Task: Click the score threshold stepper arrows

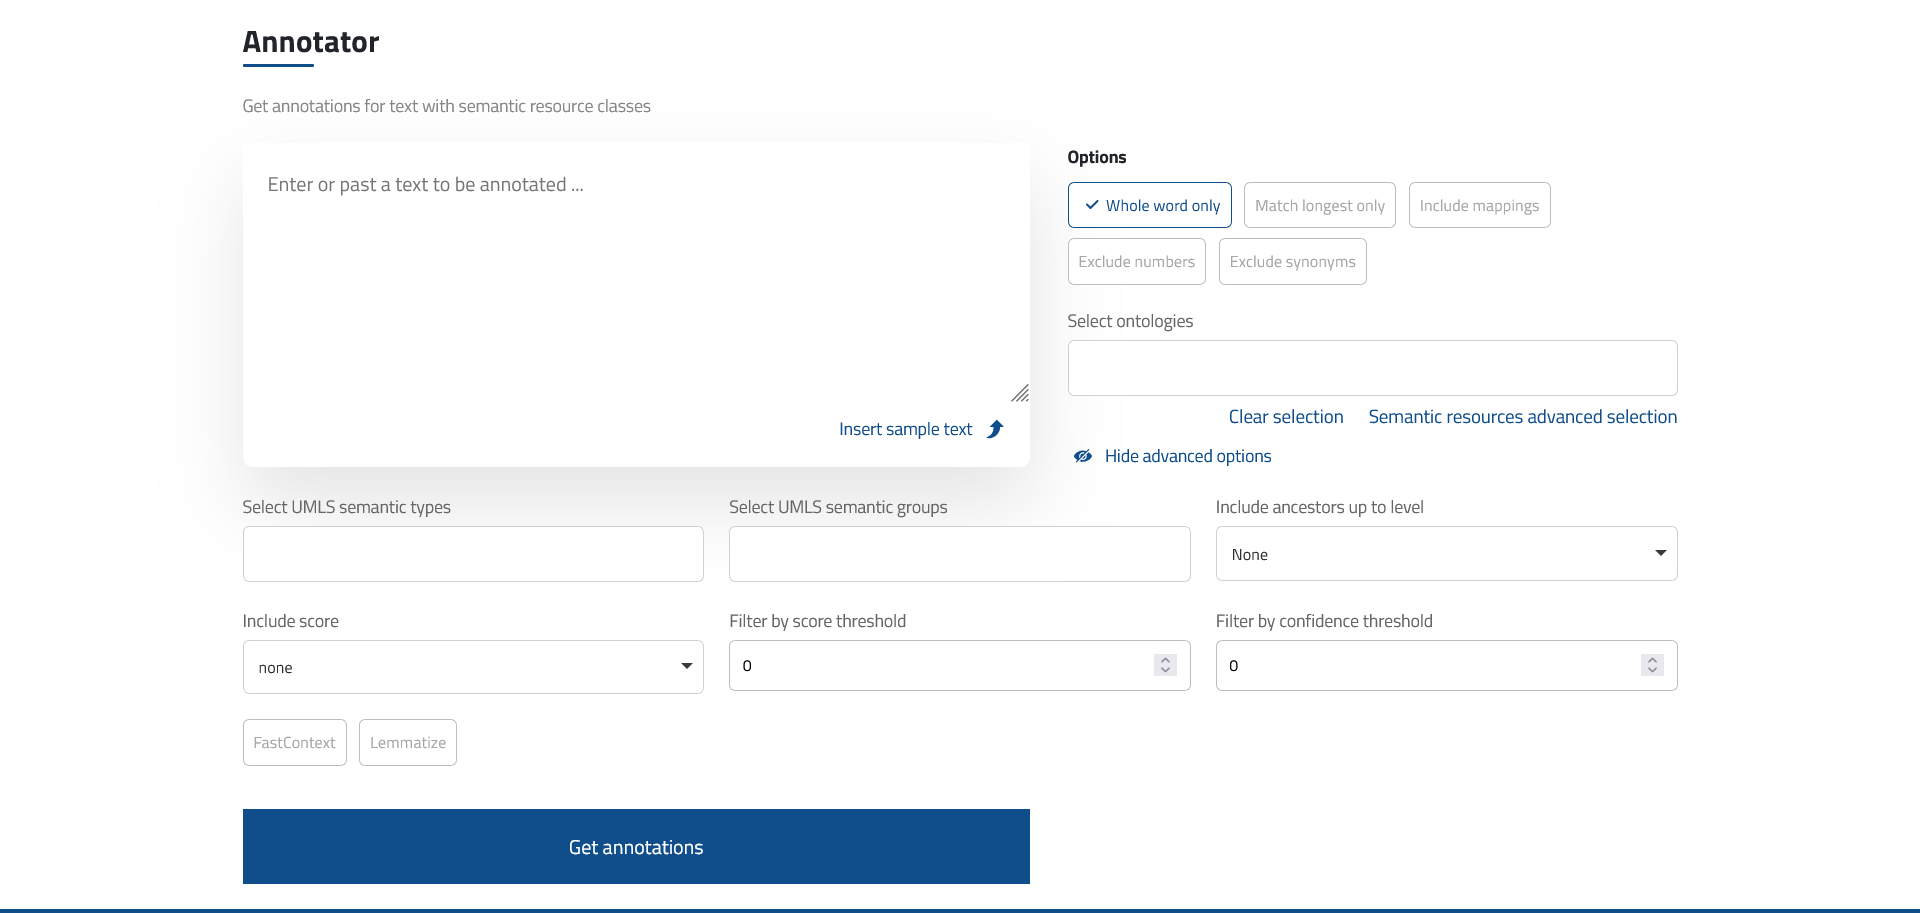Action: click(x=1165, y=665)
